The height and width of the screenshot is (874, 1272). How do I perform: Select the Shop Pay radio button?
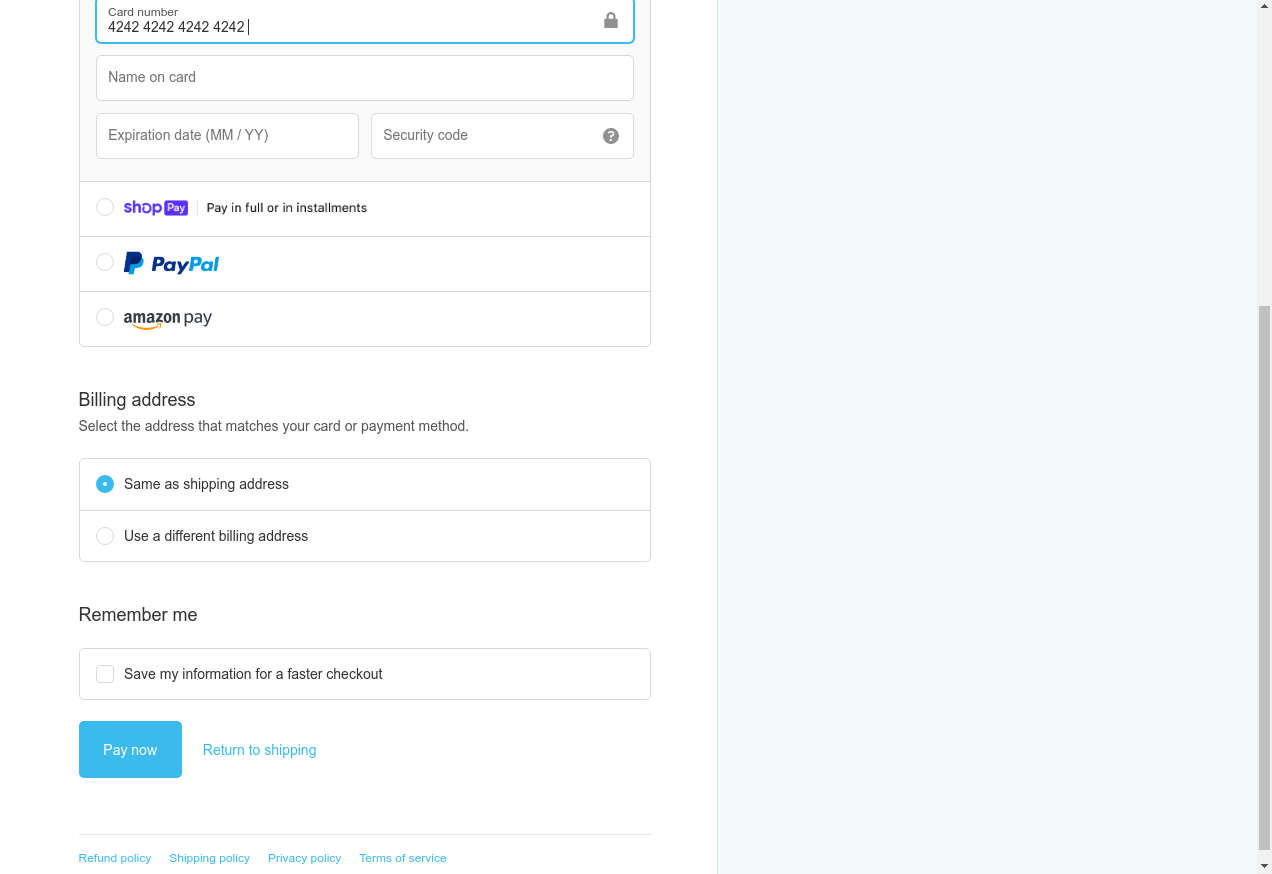(x=105, y=207)
